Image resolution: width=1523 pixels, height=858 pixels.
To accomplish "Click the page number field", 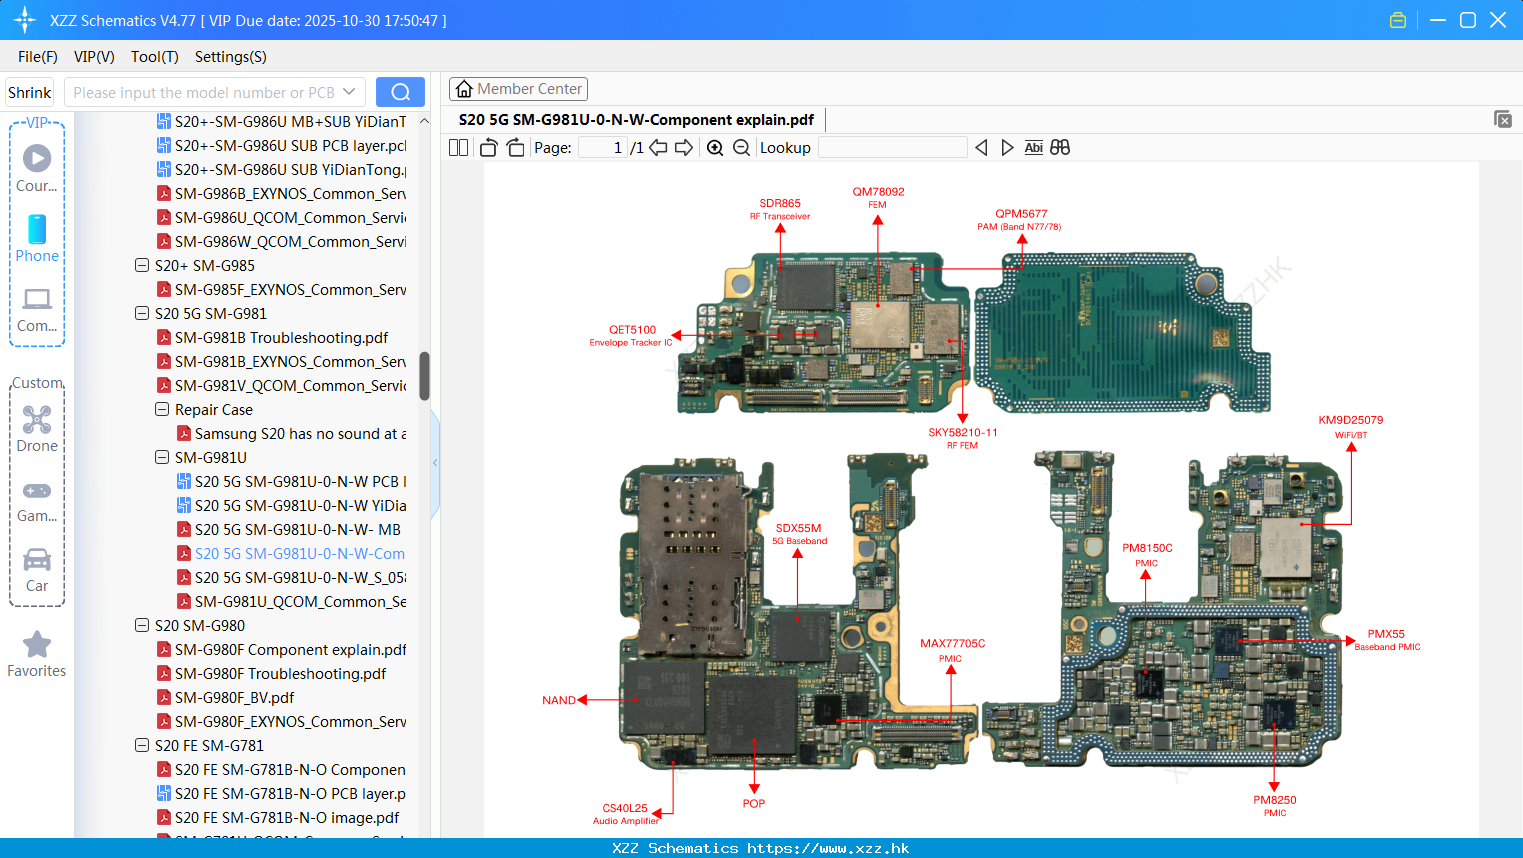I will [x=603, y=148].
